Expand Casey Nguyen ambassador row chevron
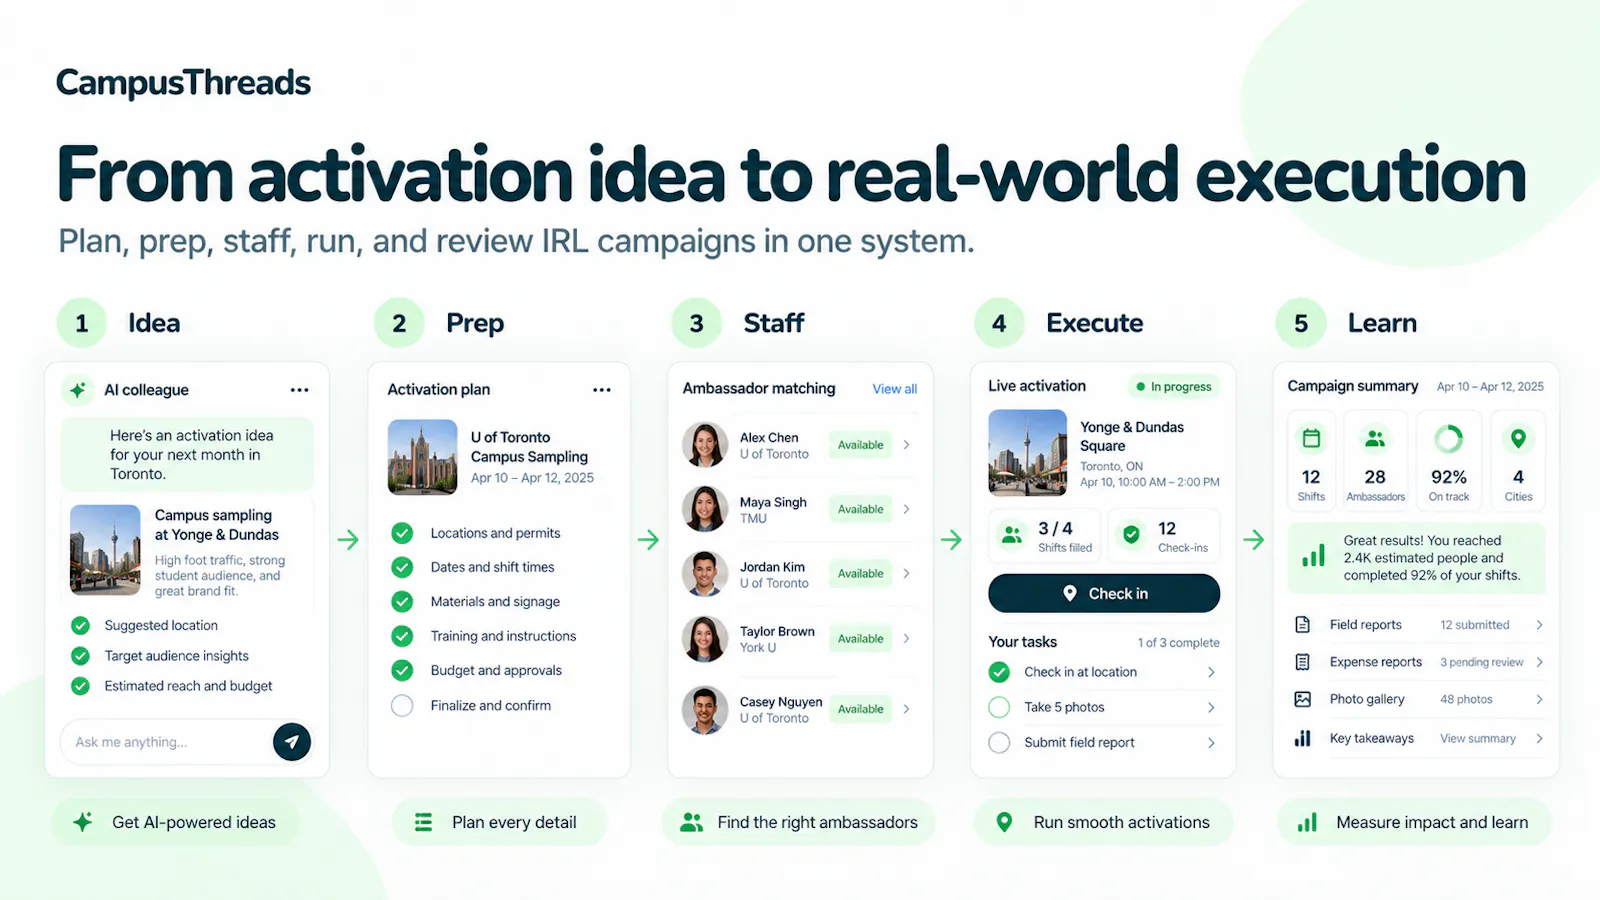1600x900 pixels. 907,709
